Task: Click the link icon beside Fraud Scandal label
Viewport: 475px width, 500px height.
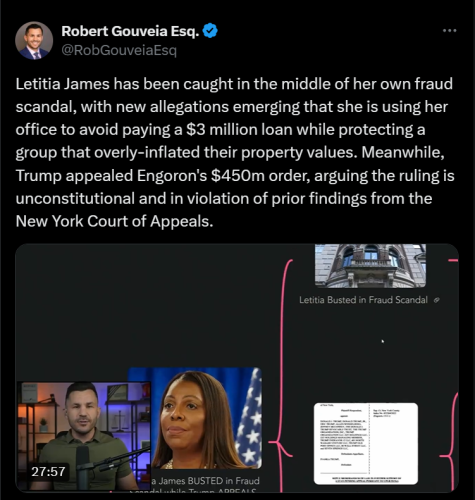Action: point(437,300)
